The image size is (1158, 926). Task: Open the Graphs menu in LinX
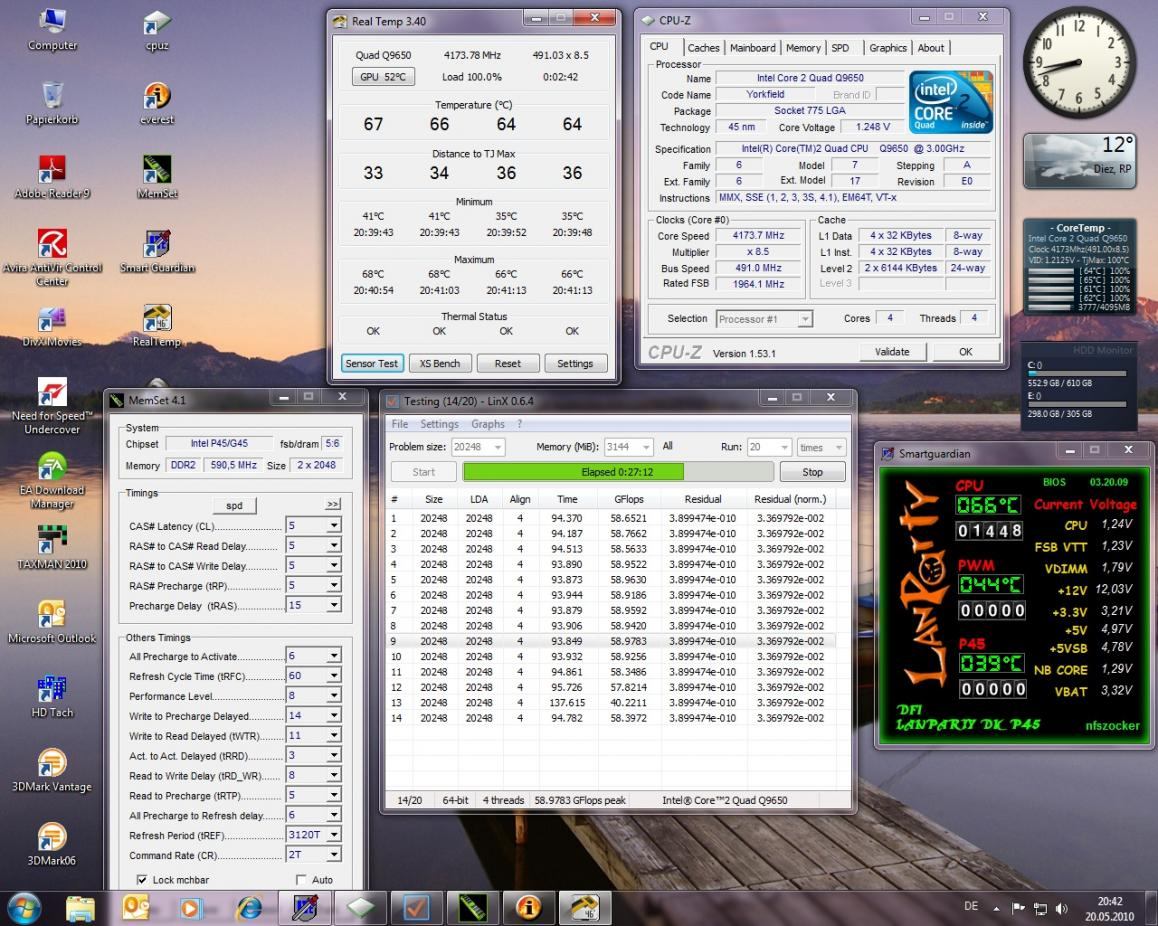(488, 424)
